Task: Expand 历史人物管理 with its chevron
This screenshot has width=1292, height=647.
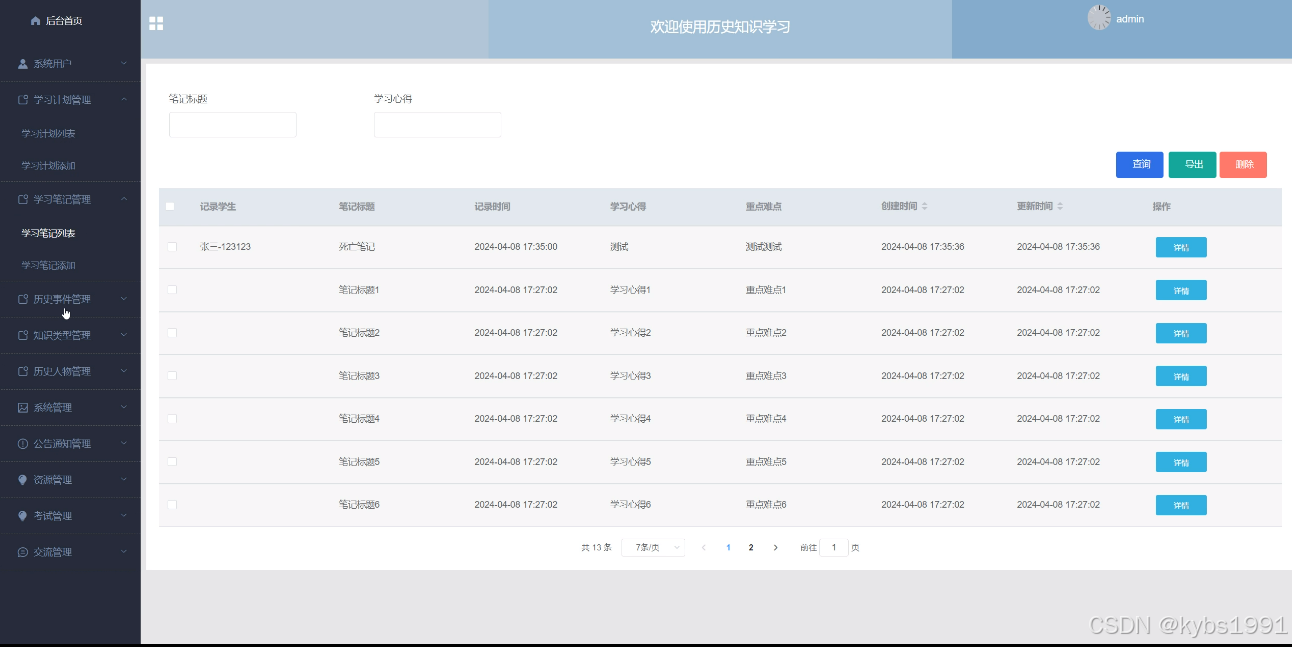Action: [x=123, y=371]
